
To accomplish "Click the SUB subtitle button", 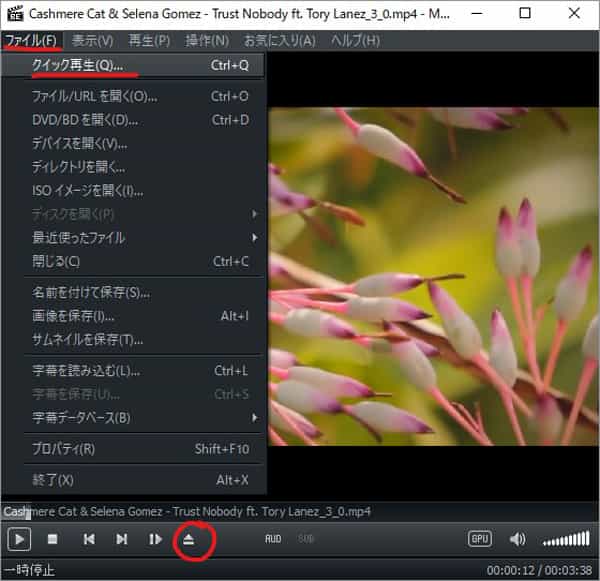I will click(x=305, y=539).
